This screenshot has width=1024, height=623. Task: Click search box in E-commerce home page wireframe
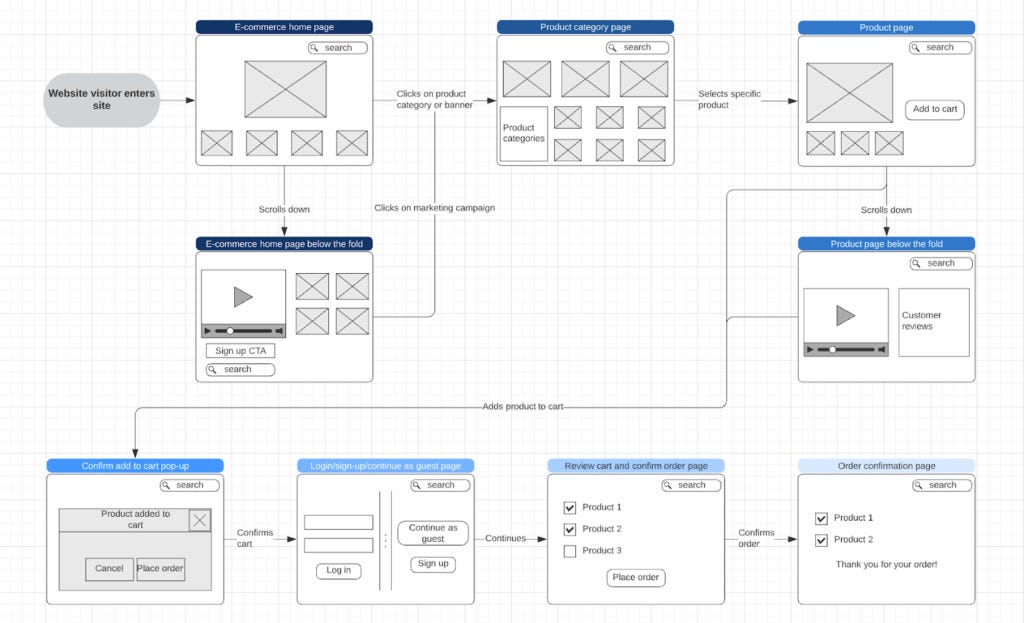tap(338, 48)
